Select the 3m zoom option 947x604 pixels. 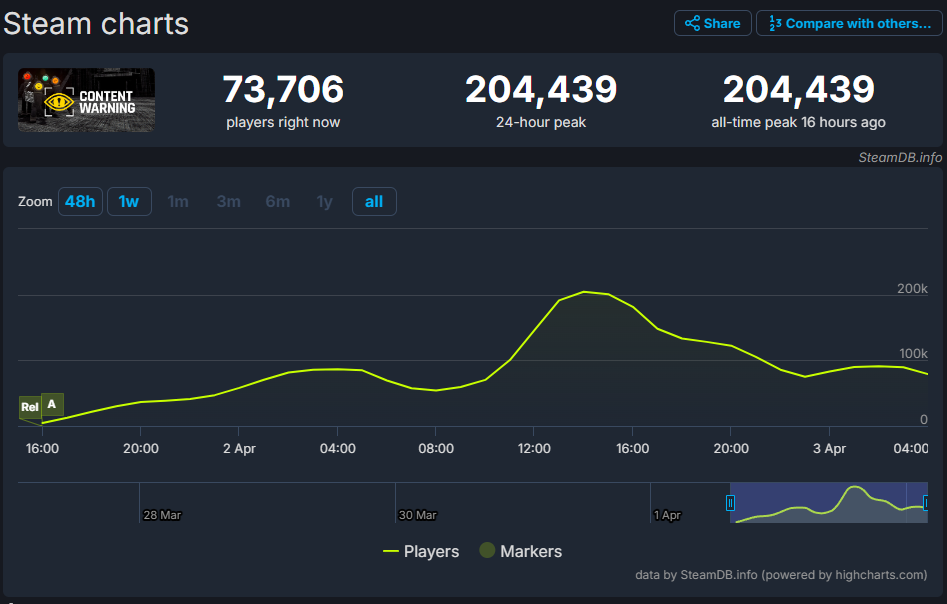pyautogui.click(x=228, y=202)
